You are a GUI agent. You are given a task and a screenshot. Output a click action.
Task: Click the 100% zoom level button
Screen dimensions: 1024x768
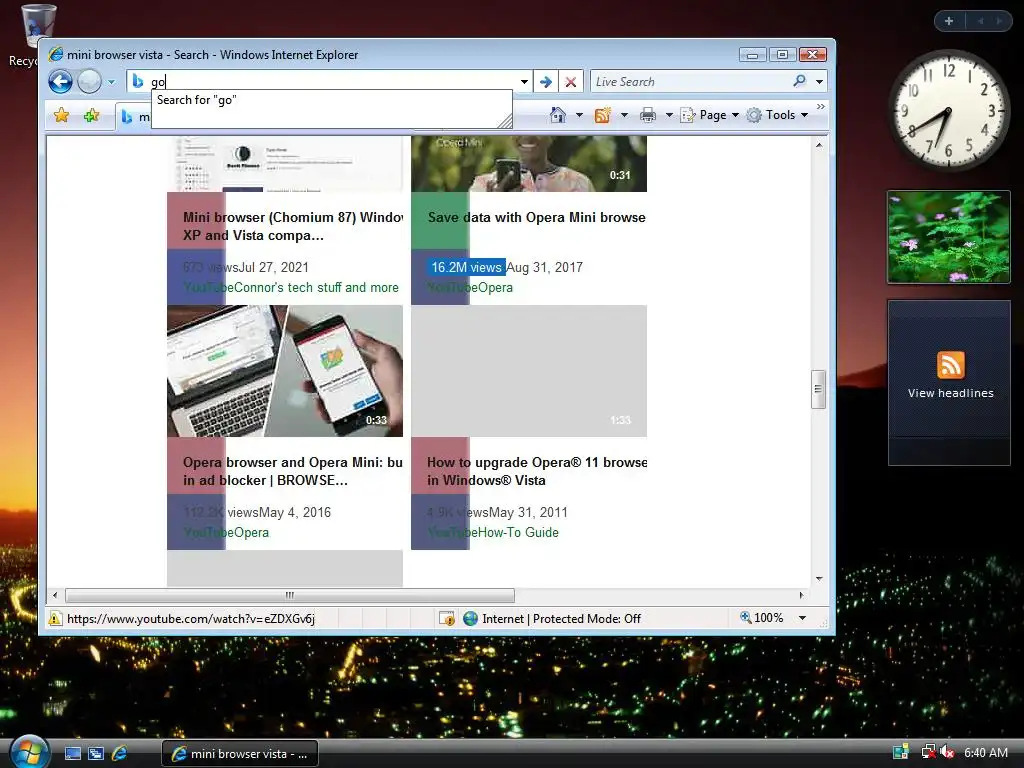click(761, 618)
